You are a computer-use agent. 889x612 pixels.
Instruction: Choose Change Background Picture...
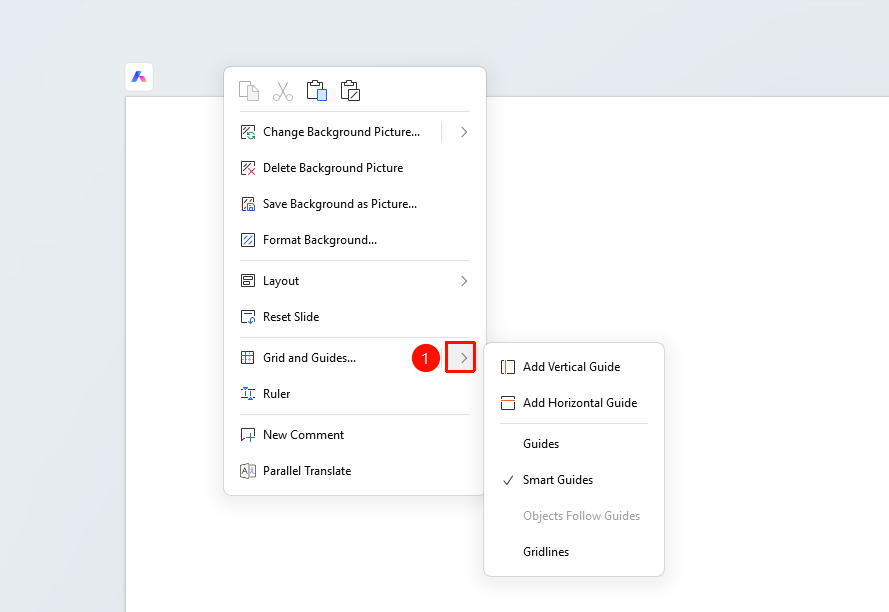(338, 132)
